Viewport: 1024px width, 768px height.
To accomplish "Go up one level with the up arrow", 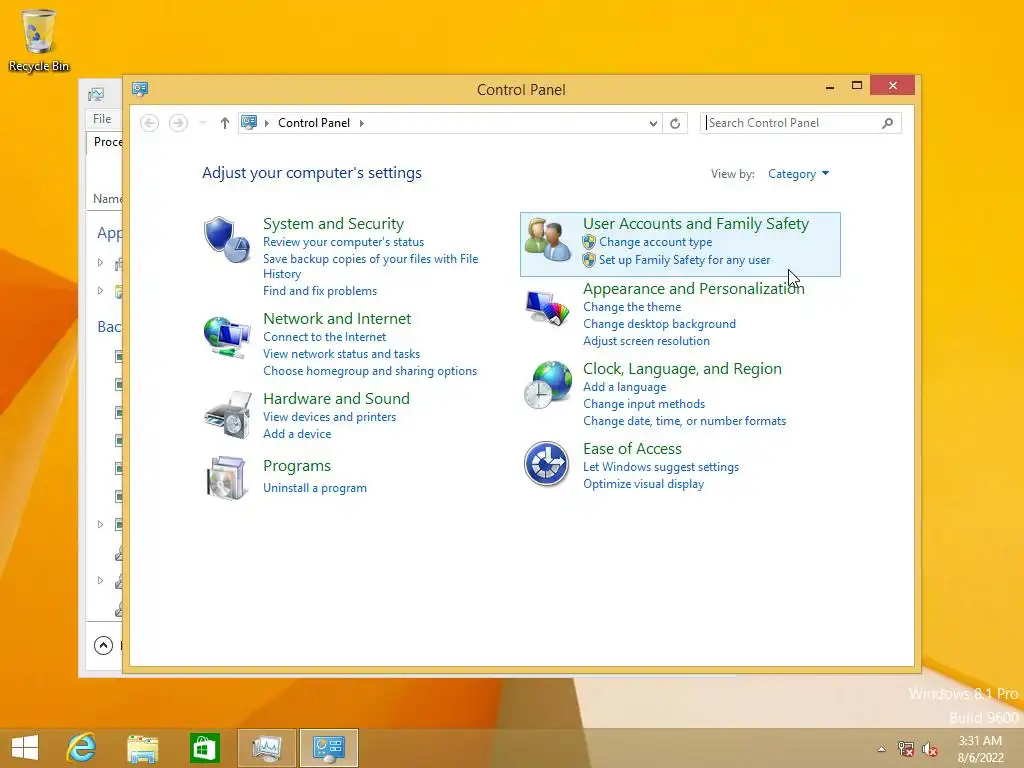I will [225, 123].
